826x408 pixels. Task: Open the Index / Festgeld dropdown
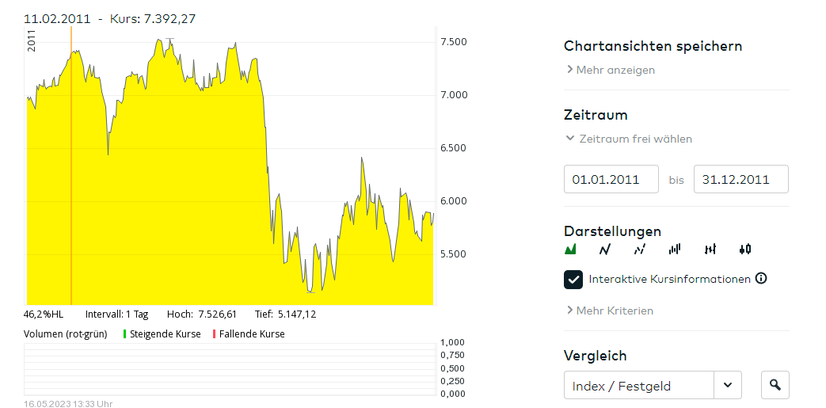tap(728, 385)
